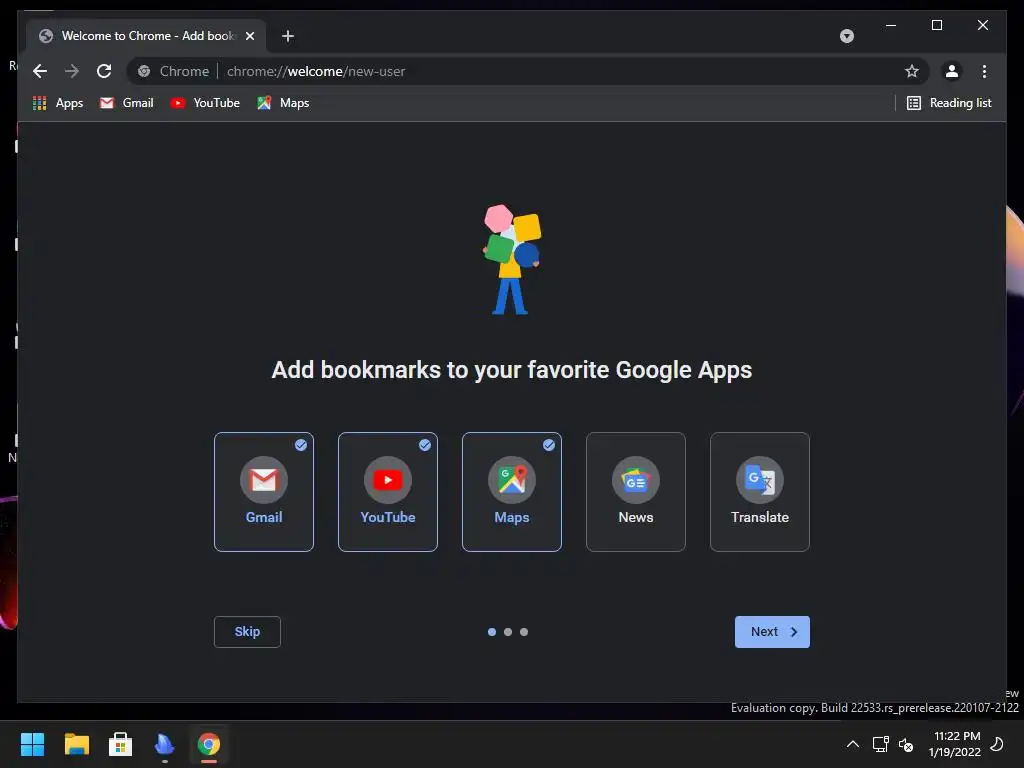Deselect the Gmail app card
The width and height of the screenshot is (1024, 768).
[x=264, y=492]
